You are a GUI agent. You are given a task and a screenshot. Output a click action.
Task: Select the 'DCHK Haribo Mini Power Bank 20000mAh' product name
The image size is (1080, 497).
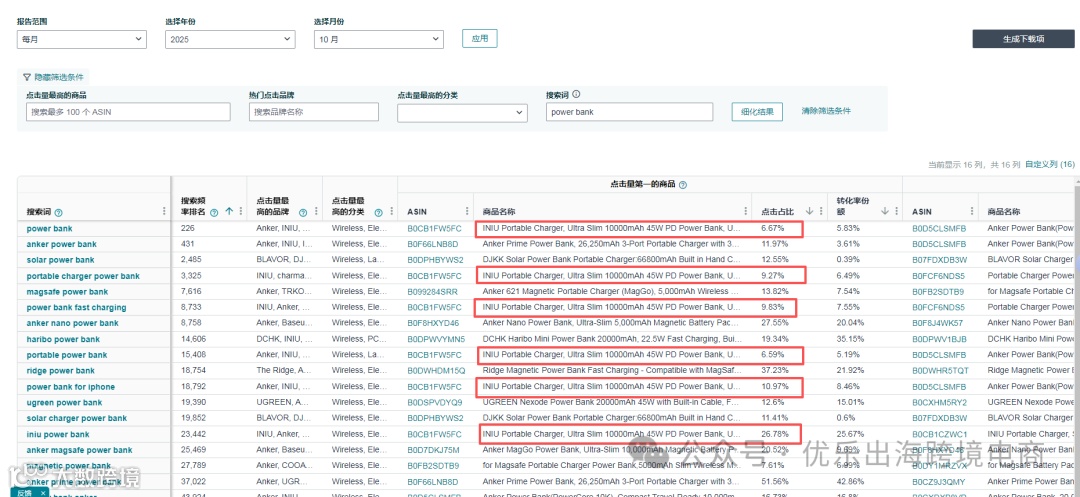pos(612,339)
